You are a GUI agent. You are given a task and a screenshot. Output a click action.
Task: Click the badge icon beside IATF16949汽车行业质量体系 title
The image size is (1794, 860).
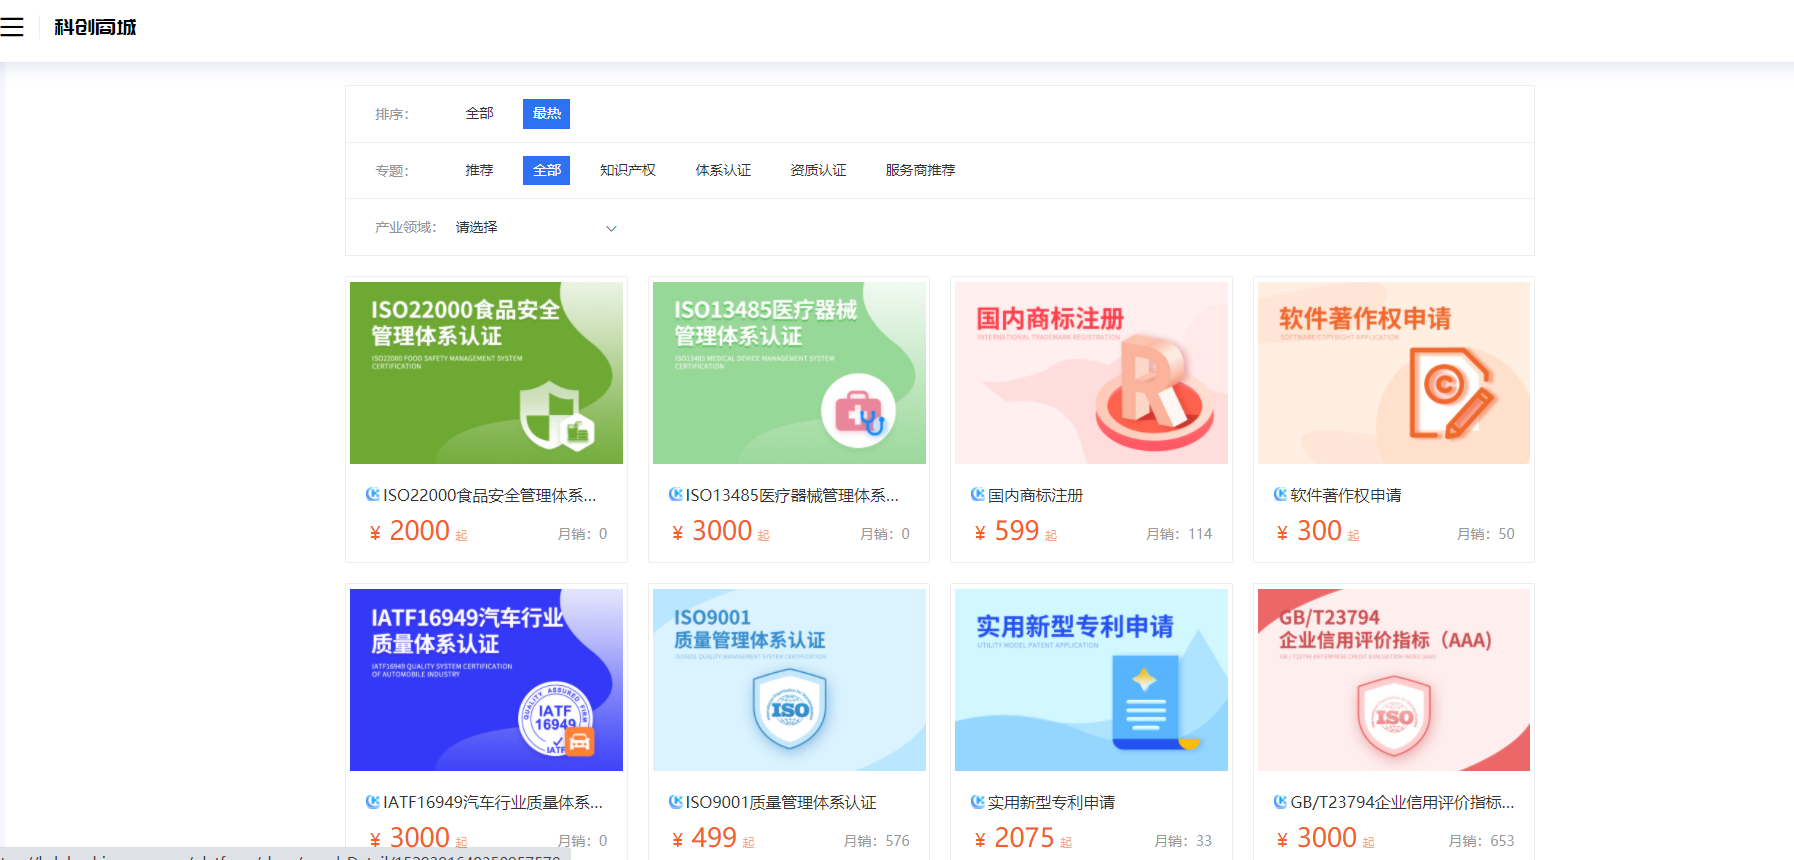tap(373, 801)
